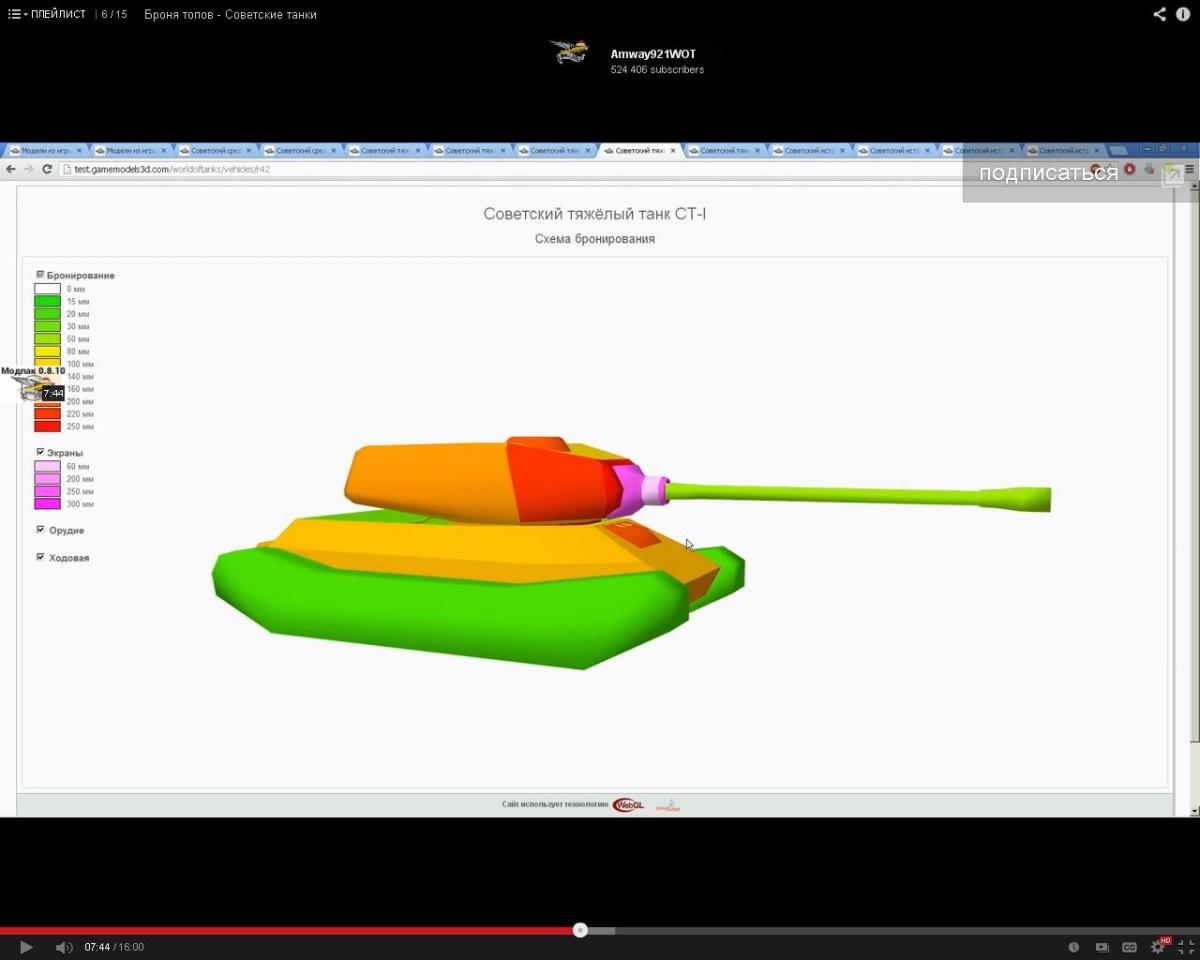The height and width of the screenshot is (960, 1200).
Task: Click the share icon at top right
Action: 1160,14
